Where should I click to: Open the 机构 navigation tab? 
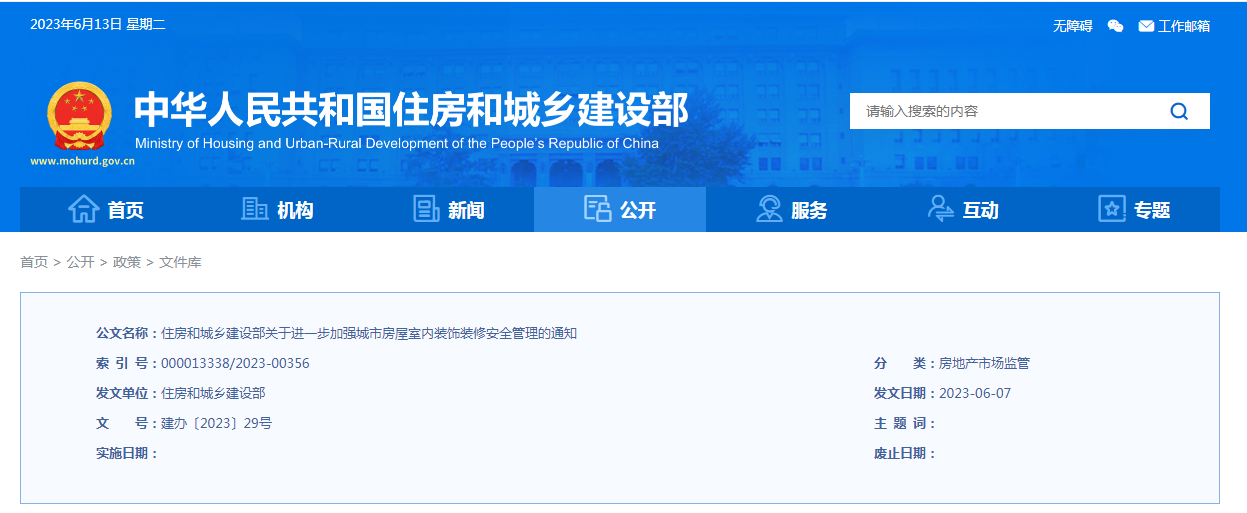coord(277,209)
